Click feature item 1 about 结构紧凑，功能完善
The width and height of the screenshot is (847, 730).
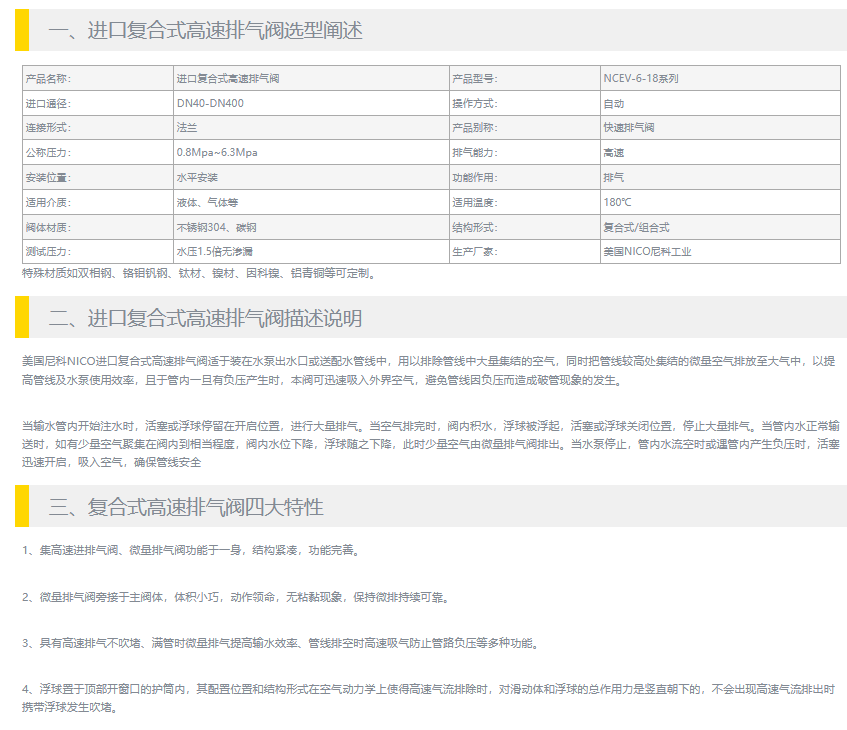[190, 550]
